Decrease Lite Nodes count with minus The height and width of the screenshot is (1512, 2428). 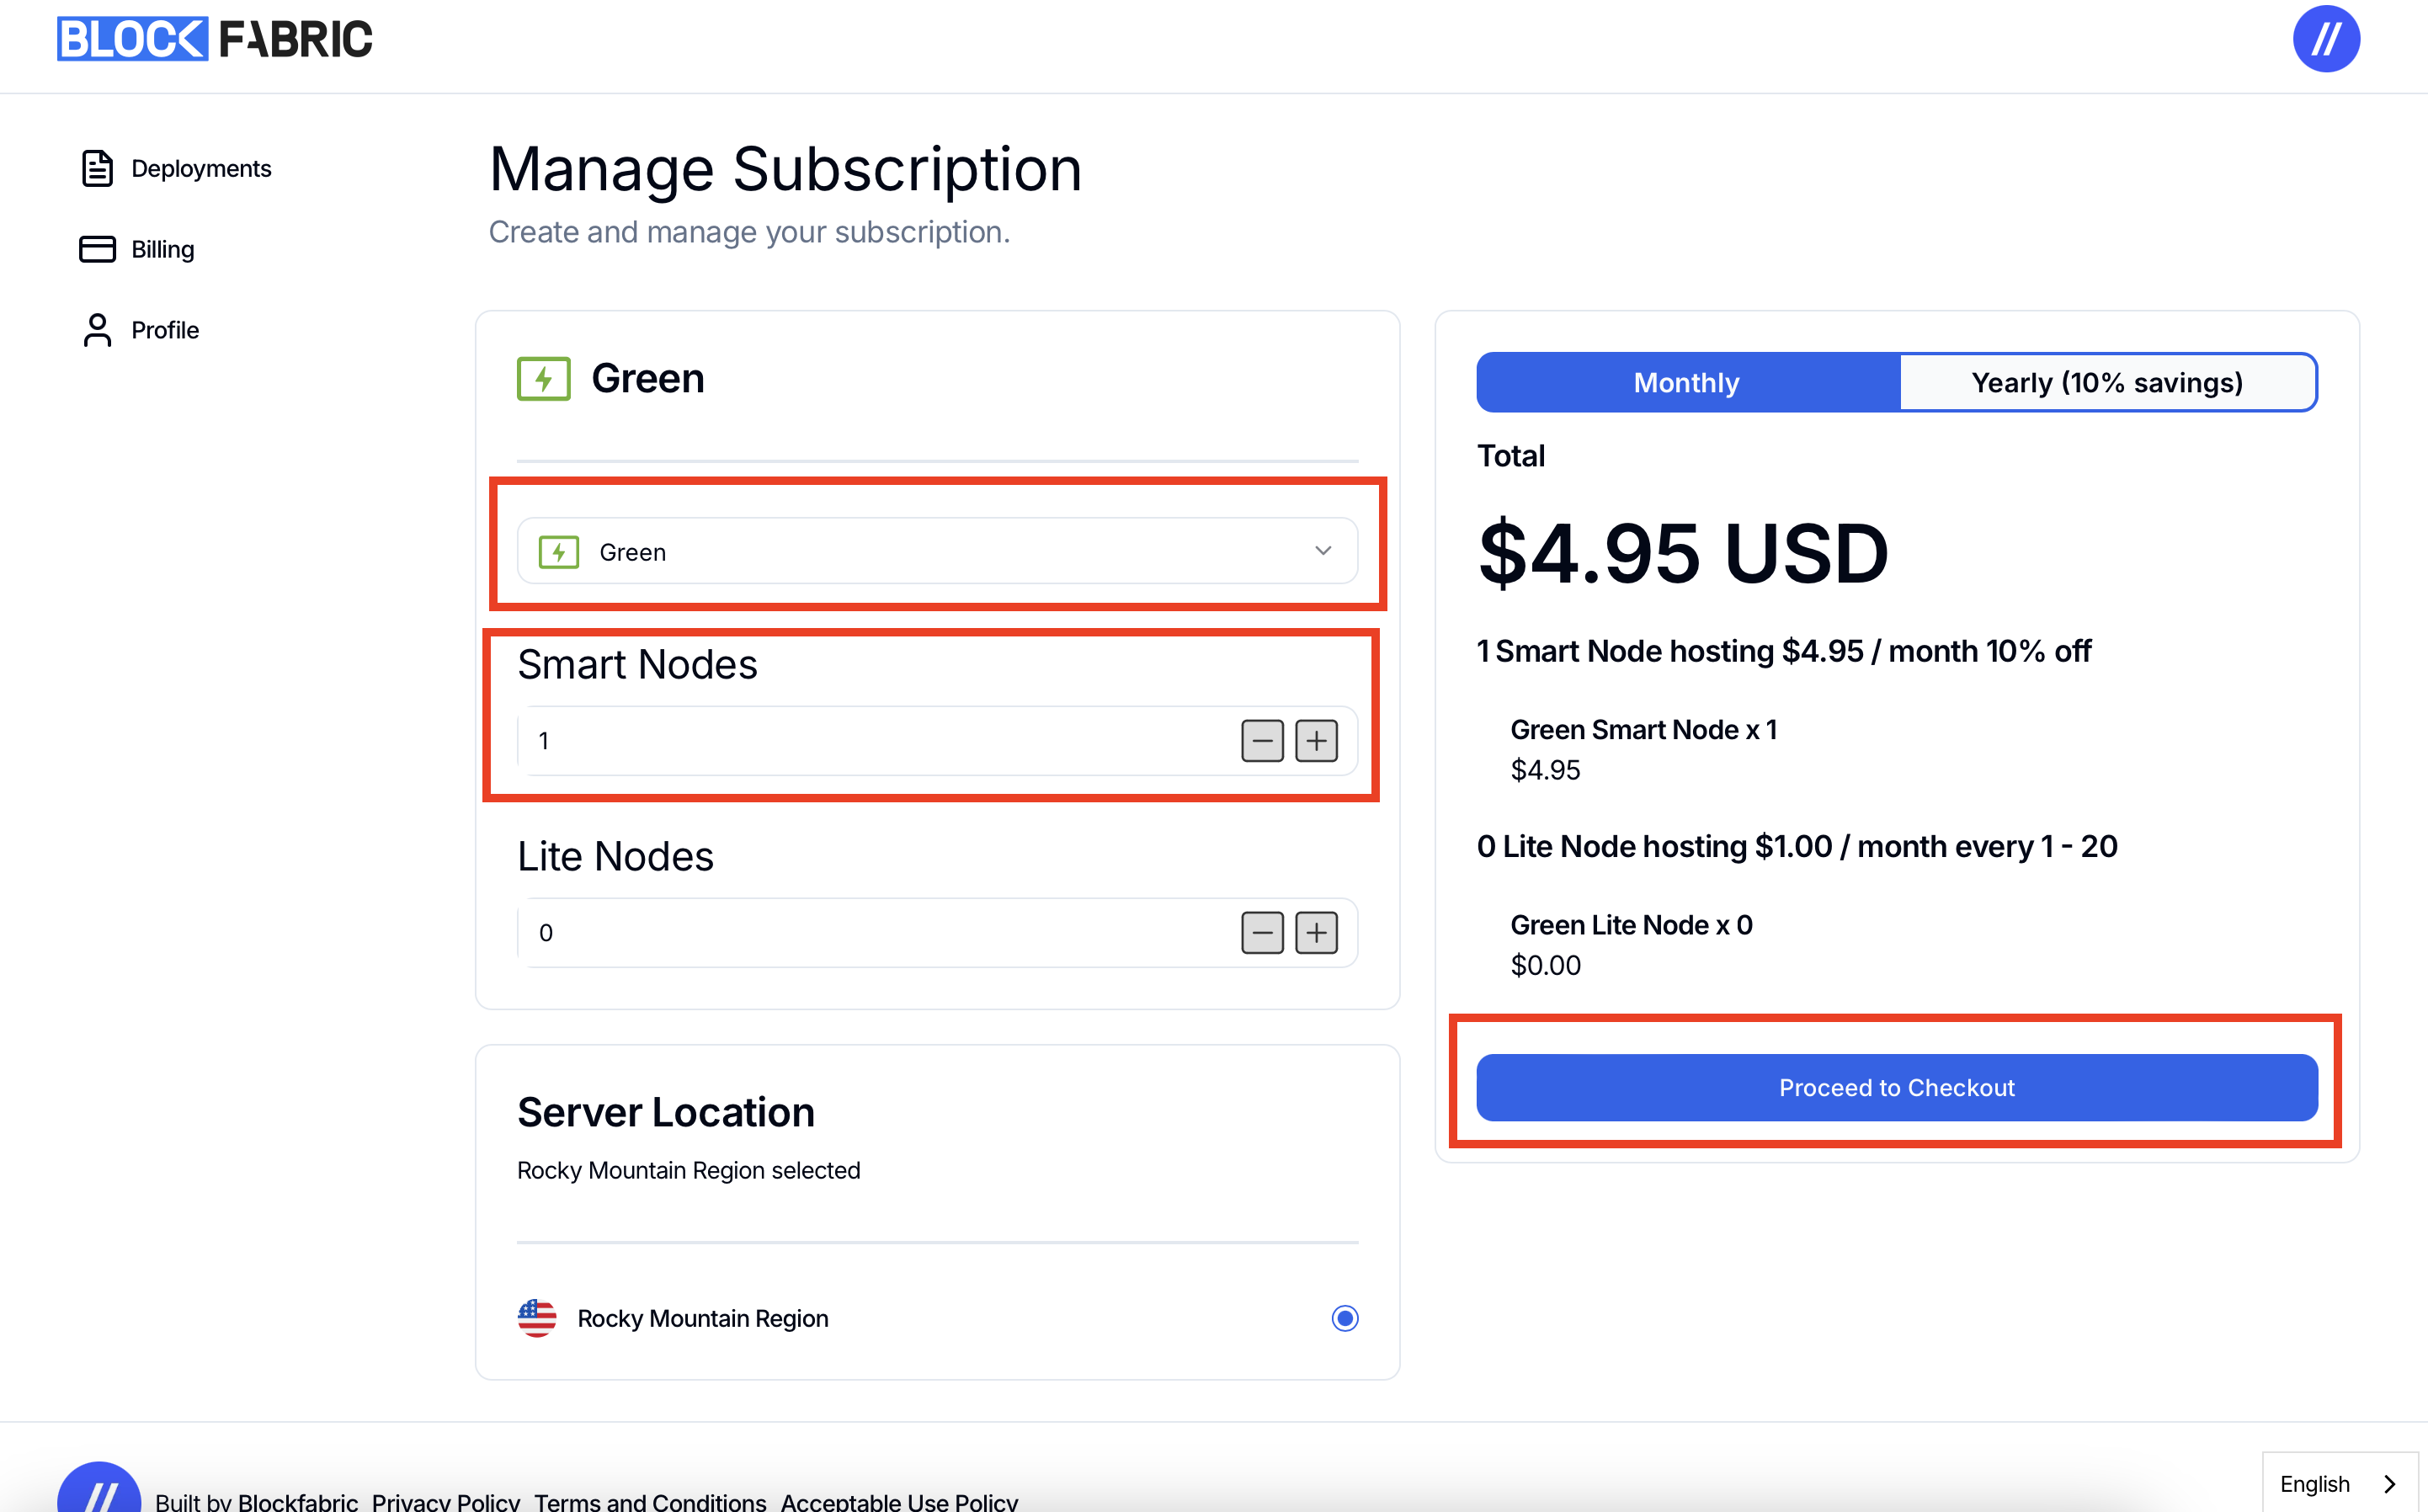[x=1262, y=933]
